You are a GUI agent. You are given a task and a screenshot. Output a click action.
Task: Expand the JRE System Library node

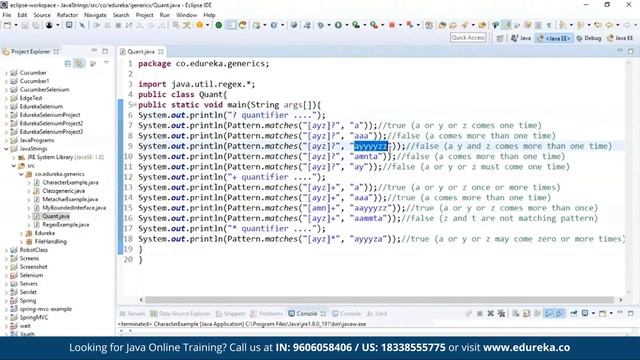pos(13,157)
